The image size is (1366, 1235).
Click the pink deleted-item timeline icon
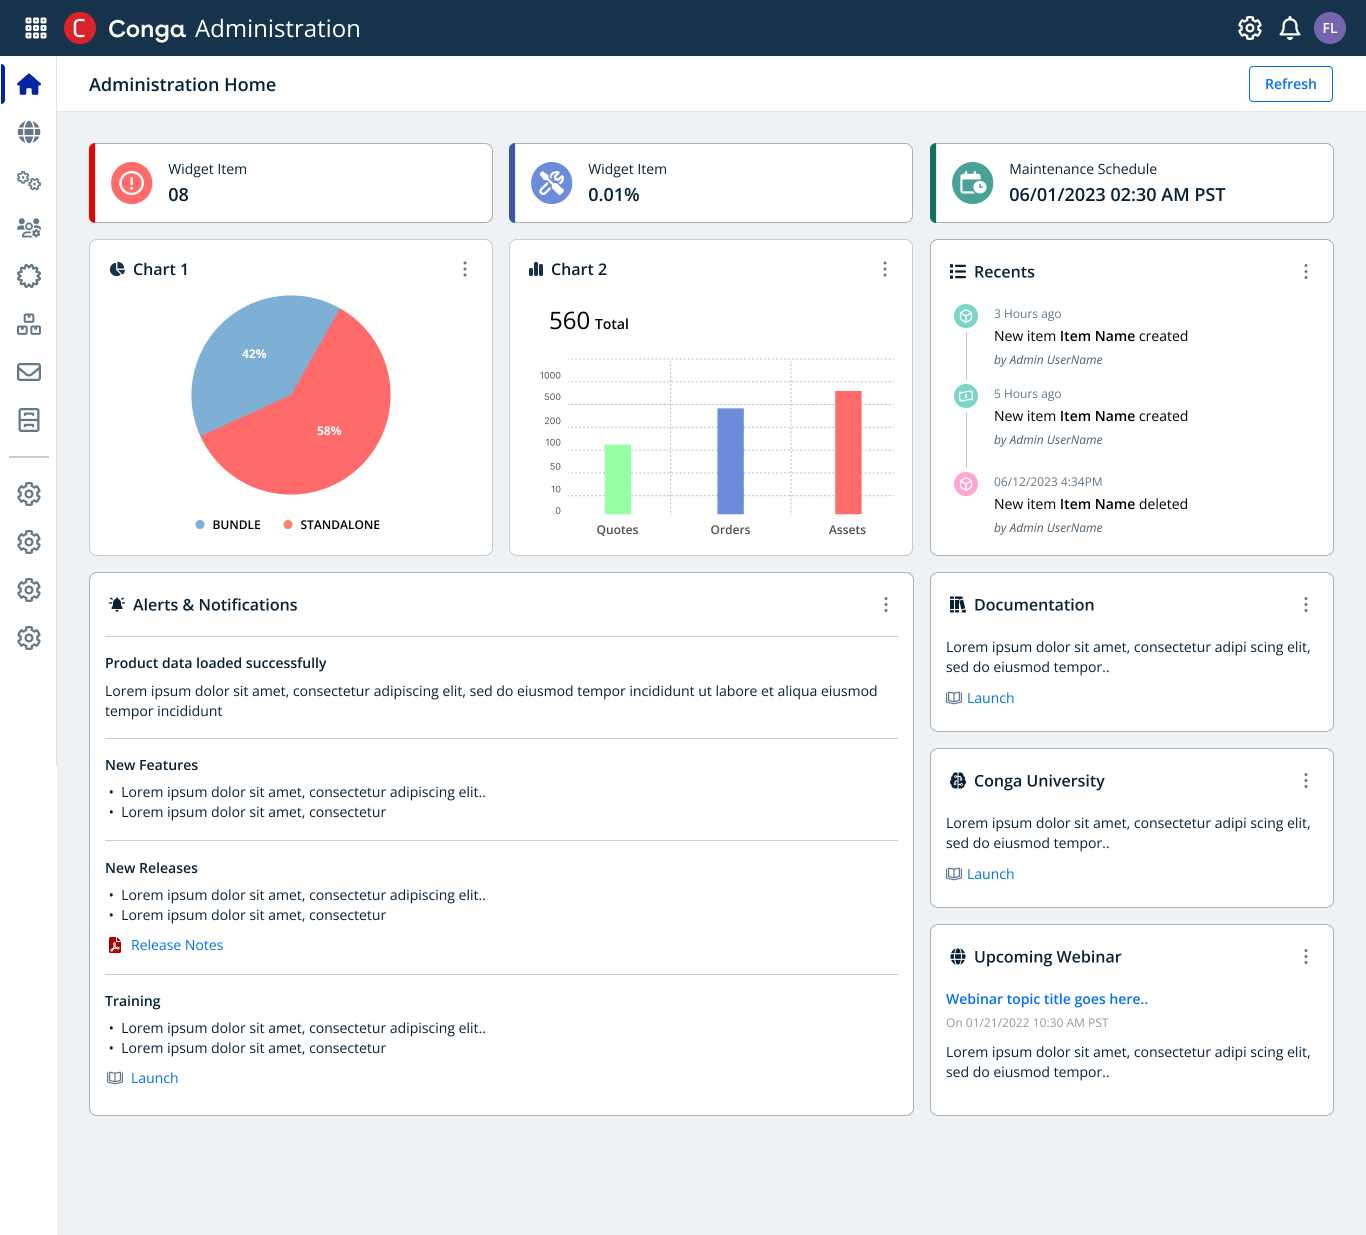[966, 484]
